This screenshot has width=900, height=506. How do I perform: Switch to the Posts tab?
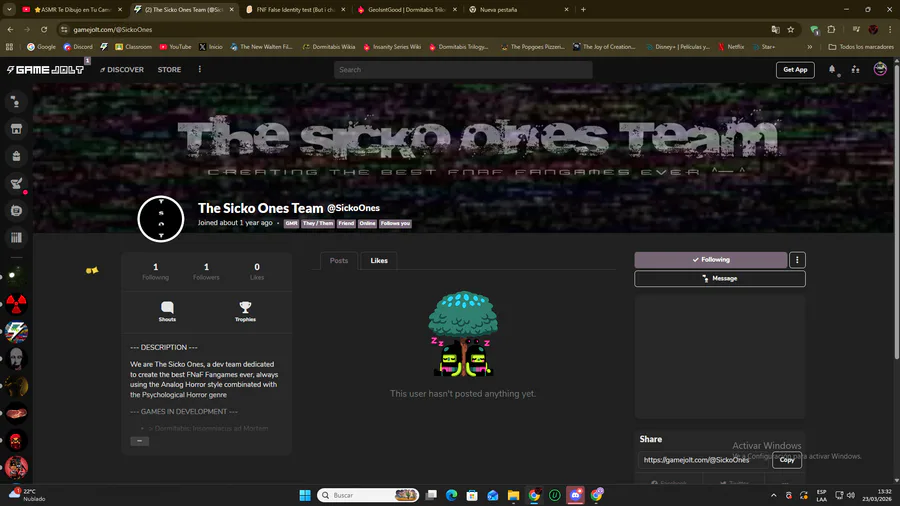click(339, 260)
